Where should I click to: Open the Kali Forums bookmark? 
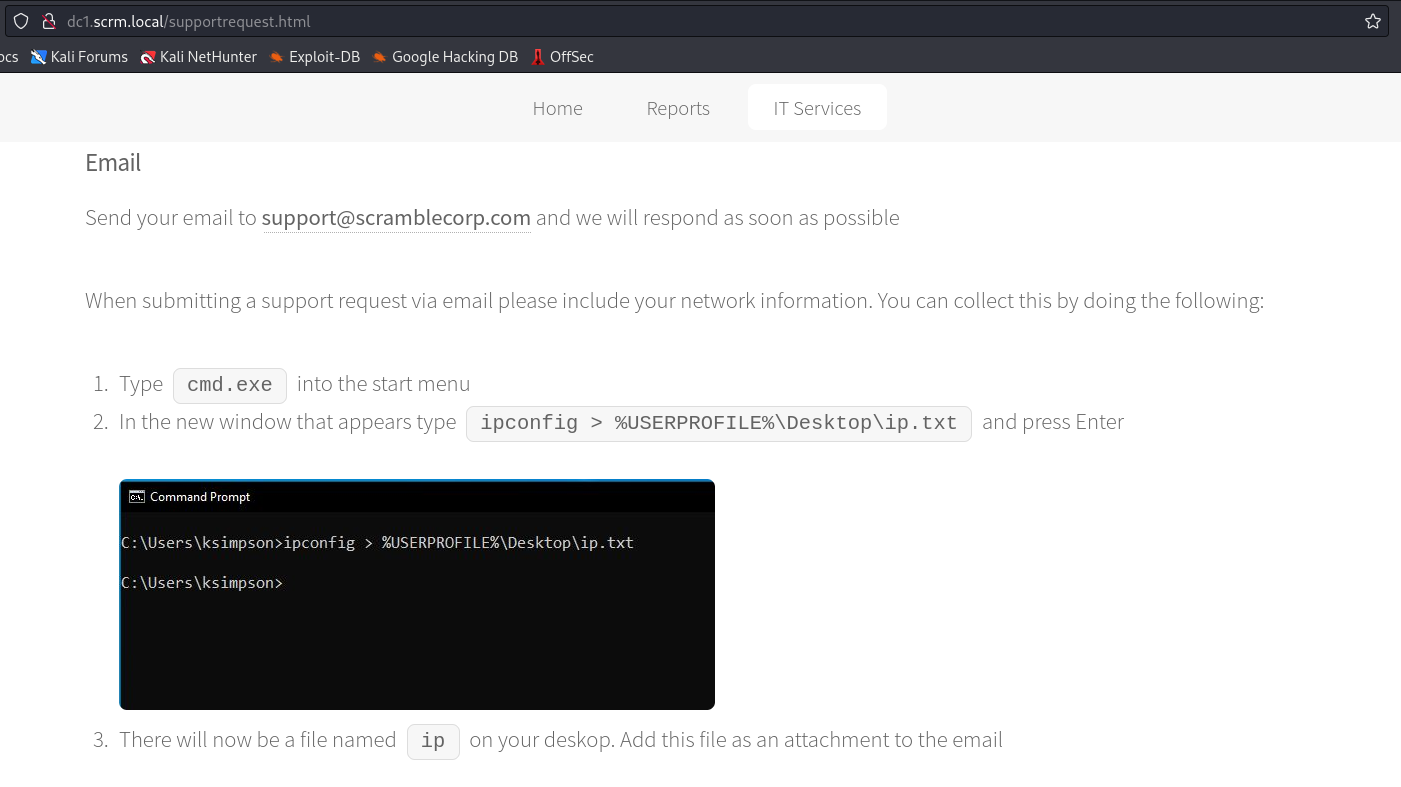(x=80, y=57)
